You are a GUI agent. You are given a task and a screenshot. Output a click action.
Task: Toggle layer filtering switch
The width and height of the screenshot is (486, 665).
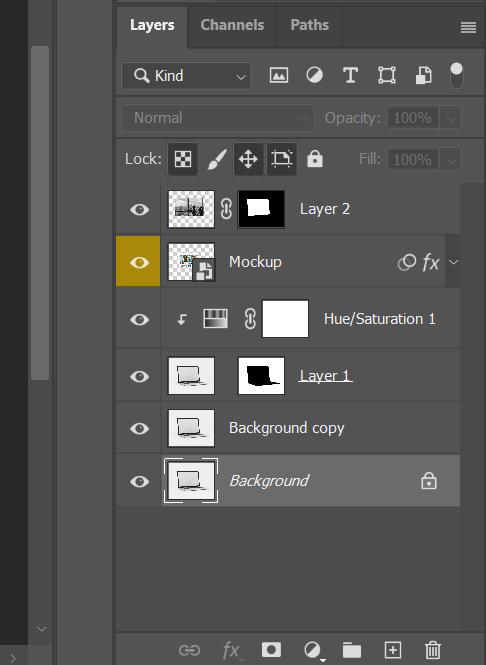(456, 75)
